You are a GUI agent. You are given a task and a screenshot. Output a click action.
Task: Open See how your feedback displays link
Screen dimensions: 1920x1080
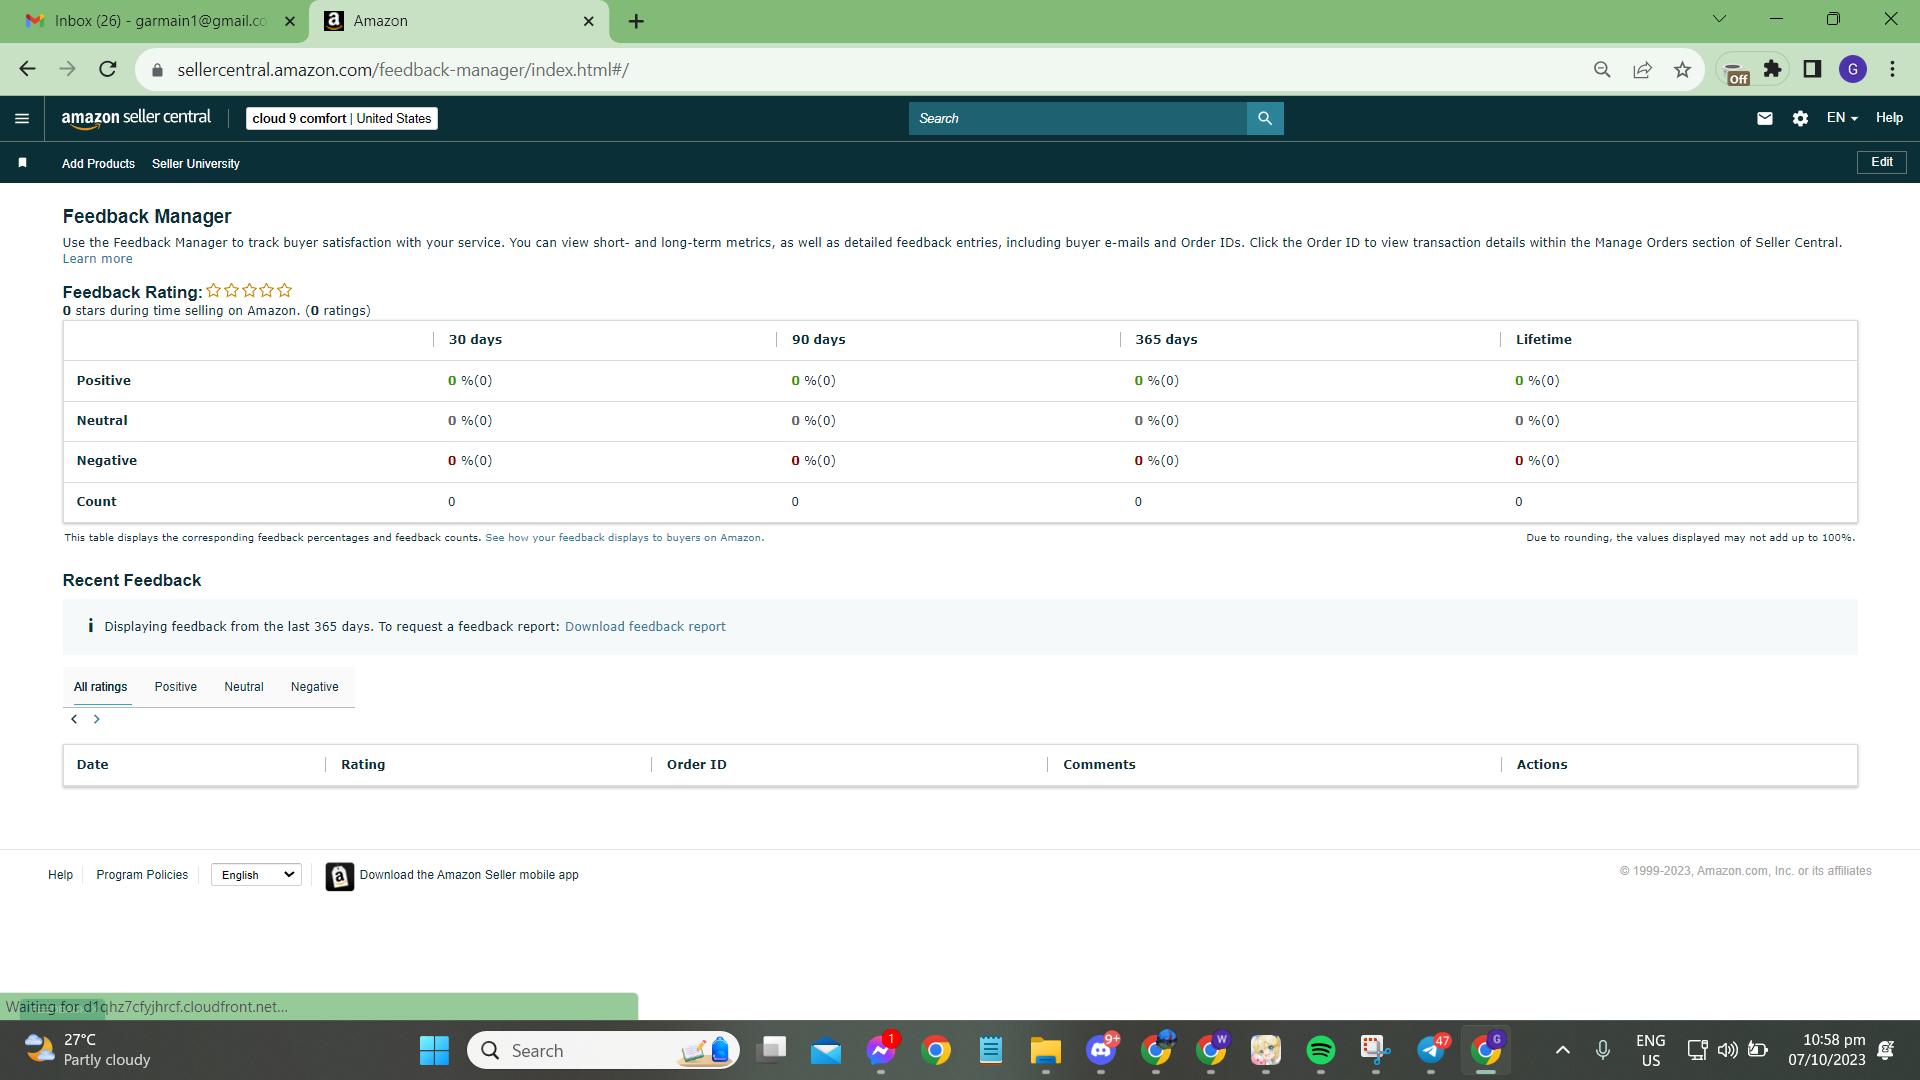coord(624,538)
